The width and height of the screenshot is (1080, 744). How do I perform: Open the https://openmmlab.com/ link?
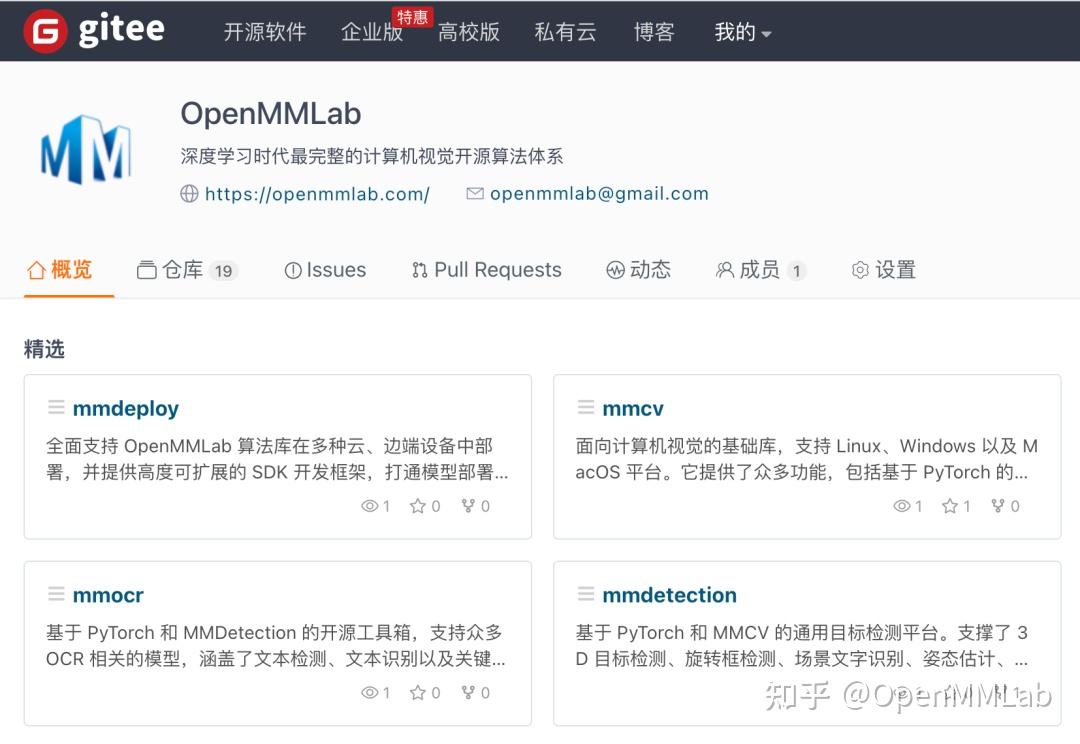tap(318, 194)
